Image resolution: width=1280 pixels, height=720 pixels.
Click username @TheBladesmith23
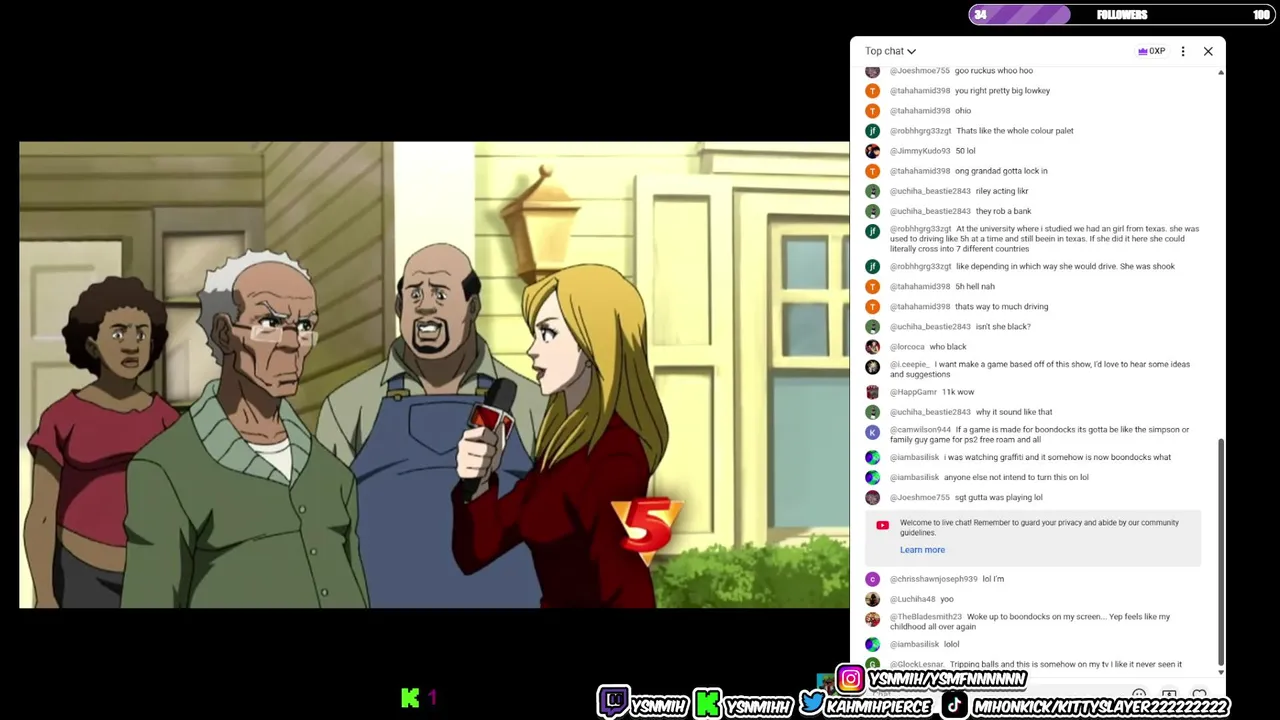926,617
